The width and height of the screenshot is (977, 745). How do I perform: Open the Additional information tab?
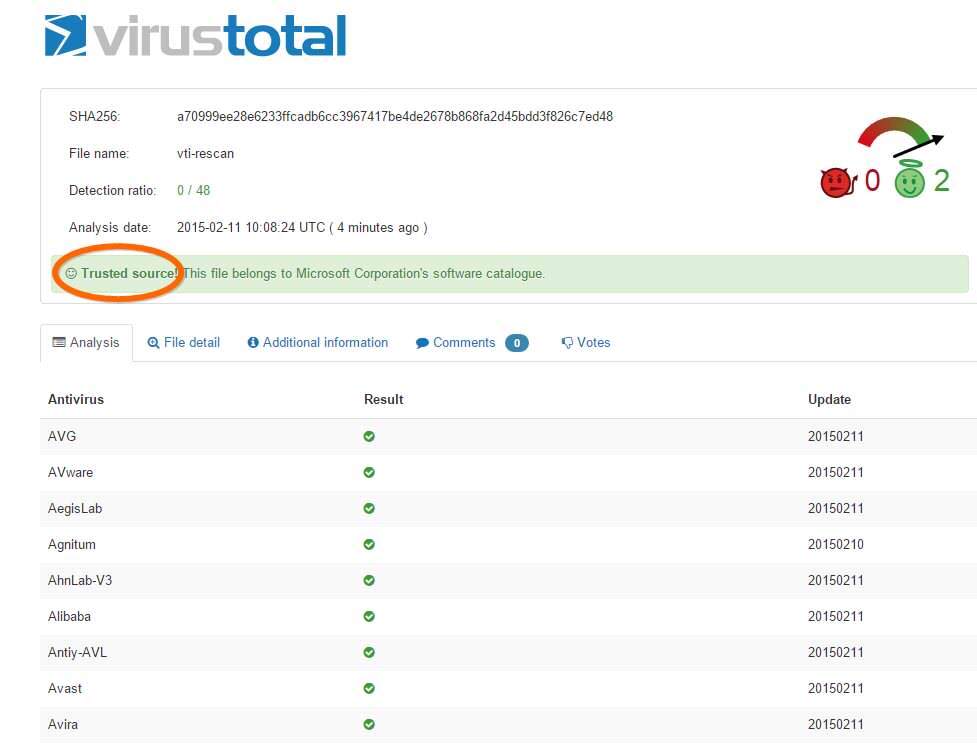point(318,343)
